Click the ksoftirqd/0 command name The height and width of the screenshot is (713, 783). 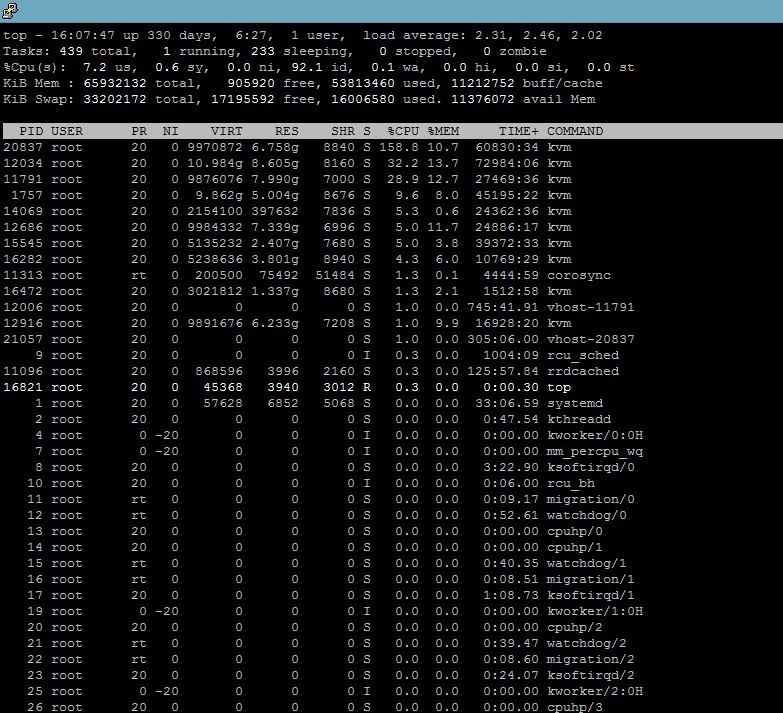(591, 467)
